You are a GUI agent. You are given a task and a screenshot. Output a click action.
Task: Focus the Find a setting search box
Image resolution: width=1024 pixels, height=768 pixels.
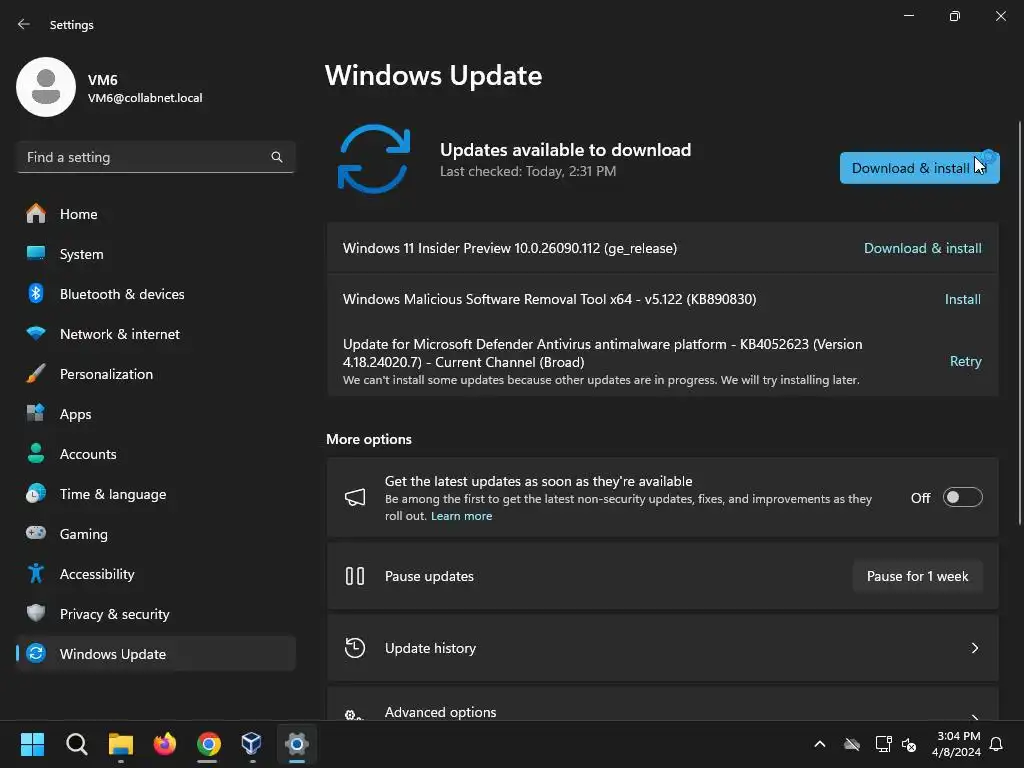coord(156,157)
